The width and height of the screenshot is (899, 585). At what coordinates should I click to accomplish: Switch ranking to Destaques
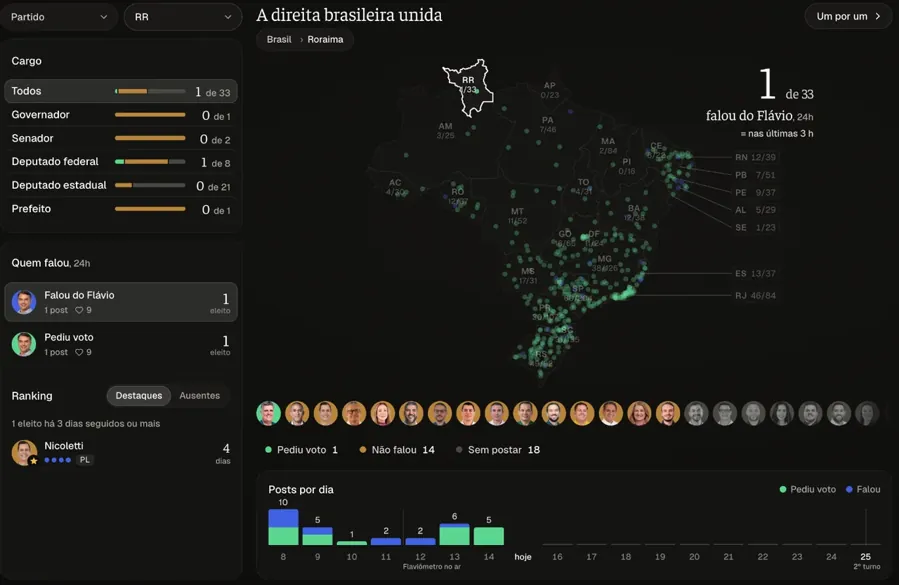point(139,396)
